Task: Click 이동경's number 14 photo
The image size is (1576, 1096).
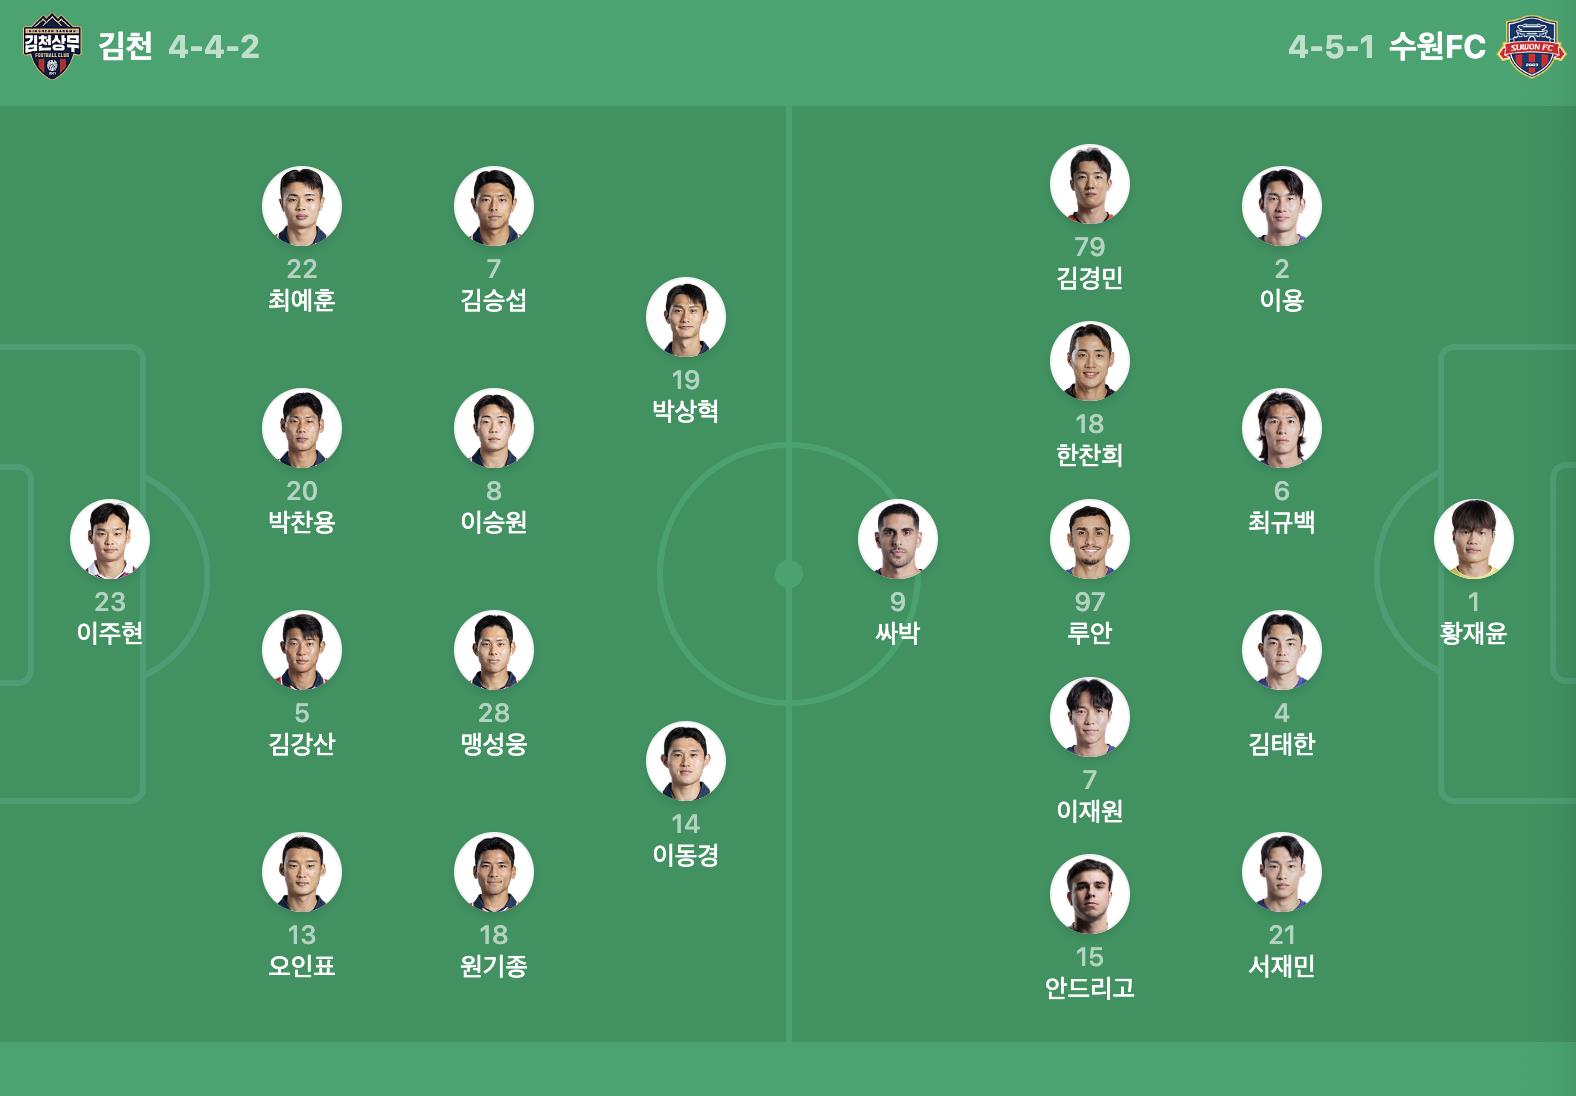Action: [686, 762]
